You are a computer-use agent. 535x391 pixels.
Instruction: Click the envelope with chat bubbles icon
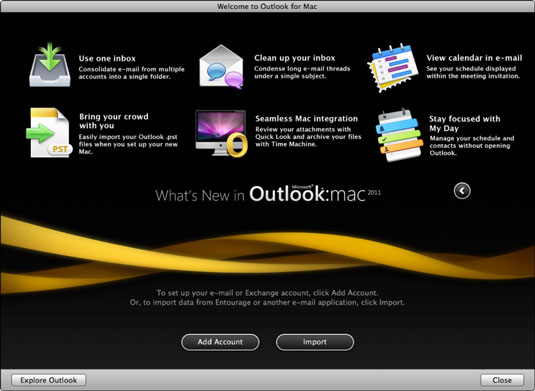[221, 67]
